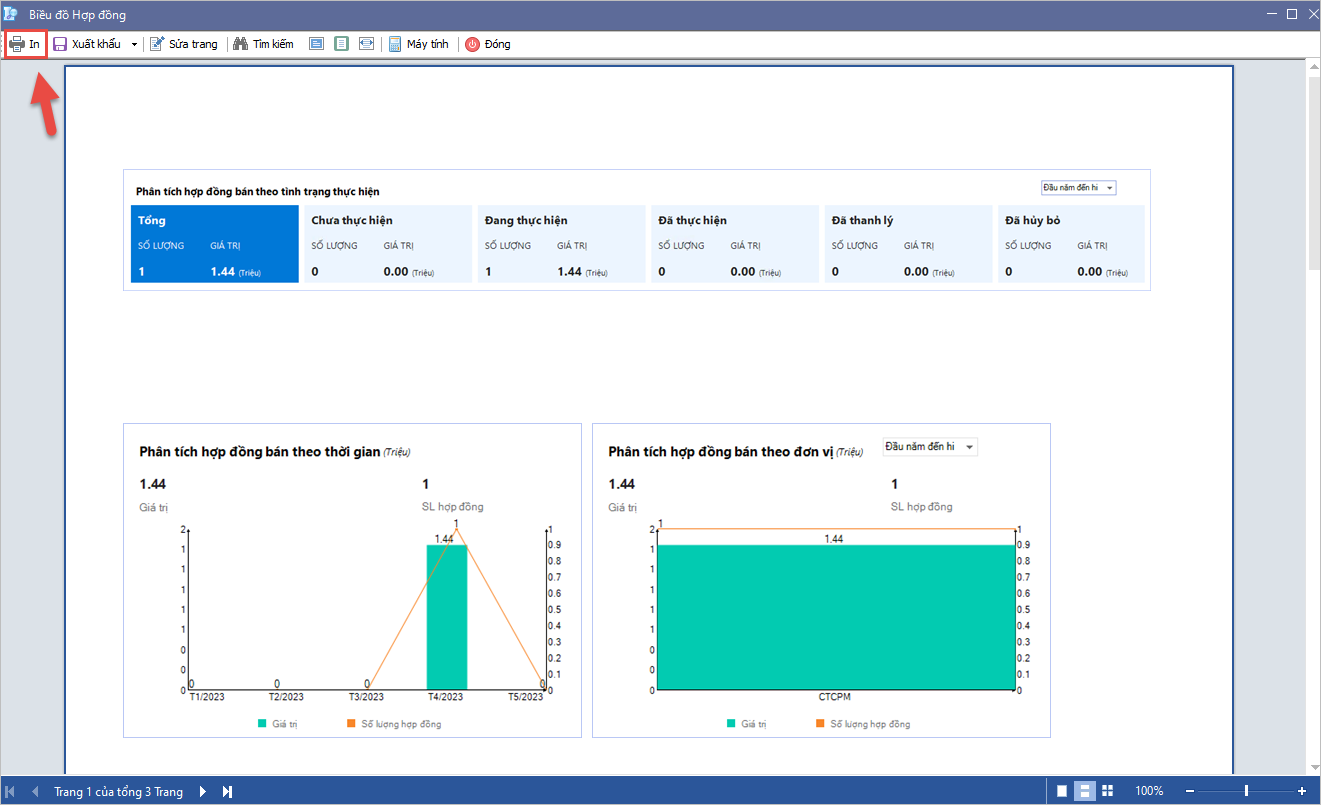
Task: Click the In (Print) printer icon
Action: point(17,44)
